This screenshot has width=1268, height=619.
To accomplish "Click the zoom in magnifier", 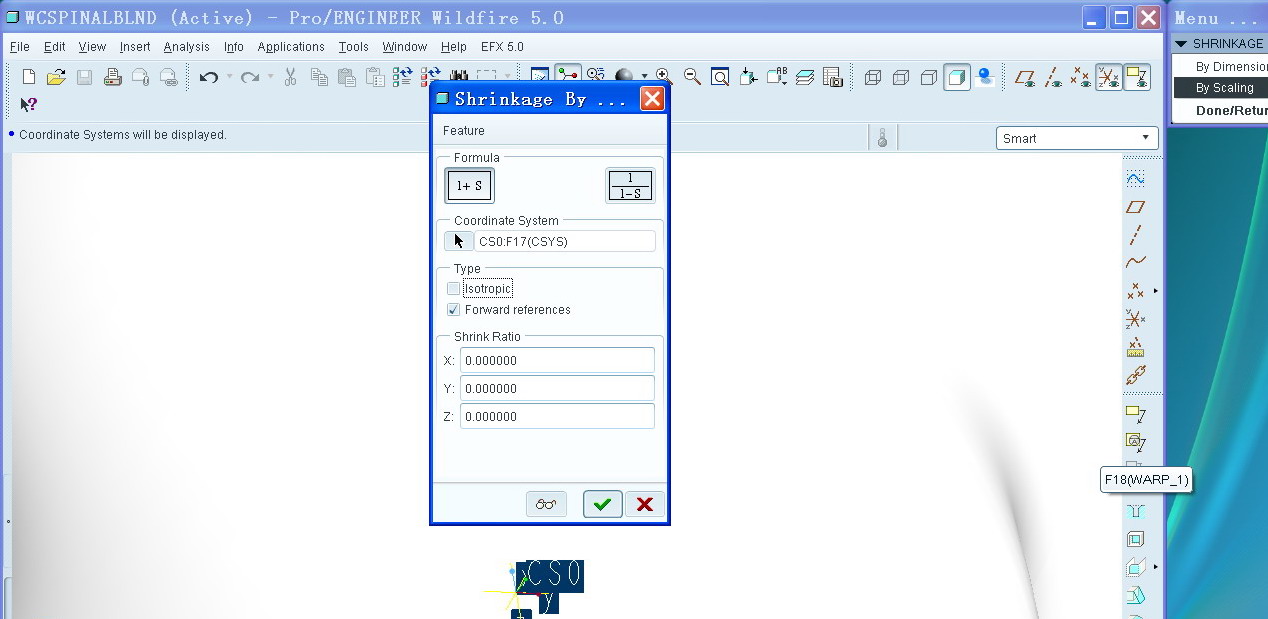I will [663, 76].
